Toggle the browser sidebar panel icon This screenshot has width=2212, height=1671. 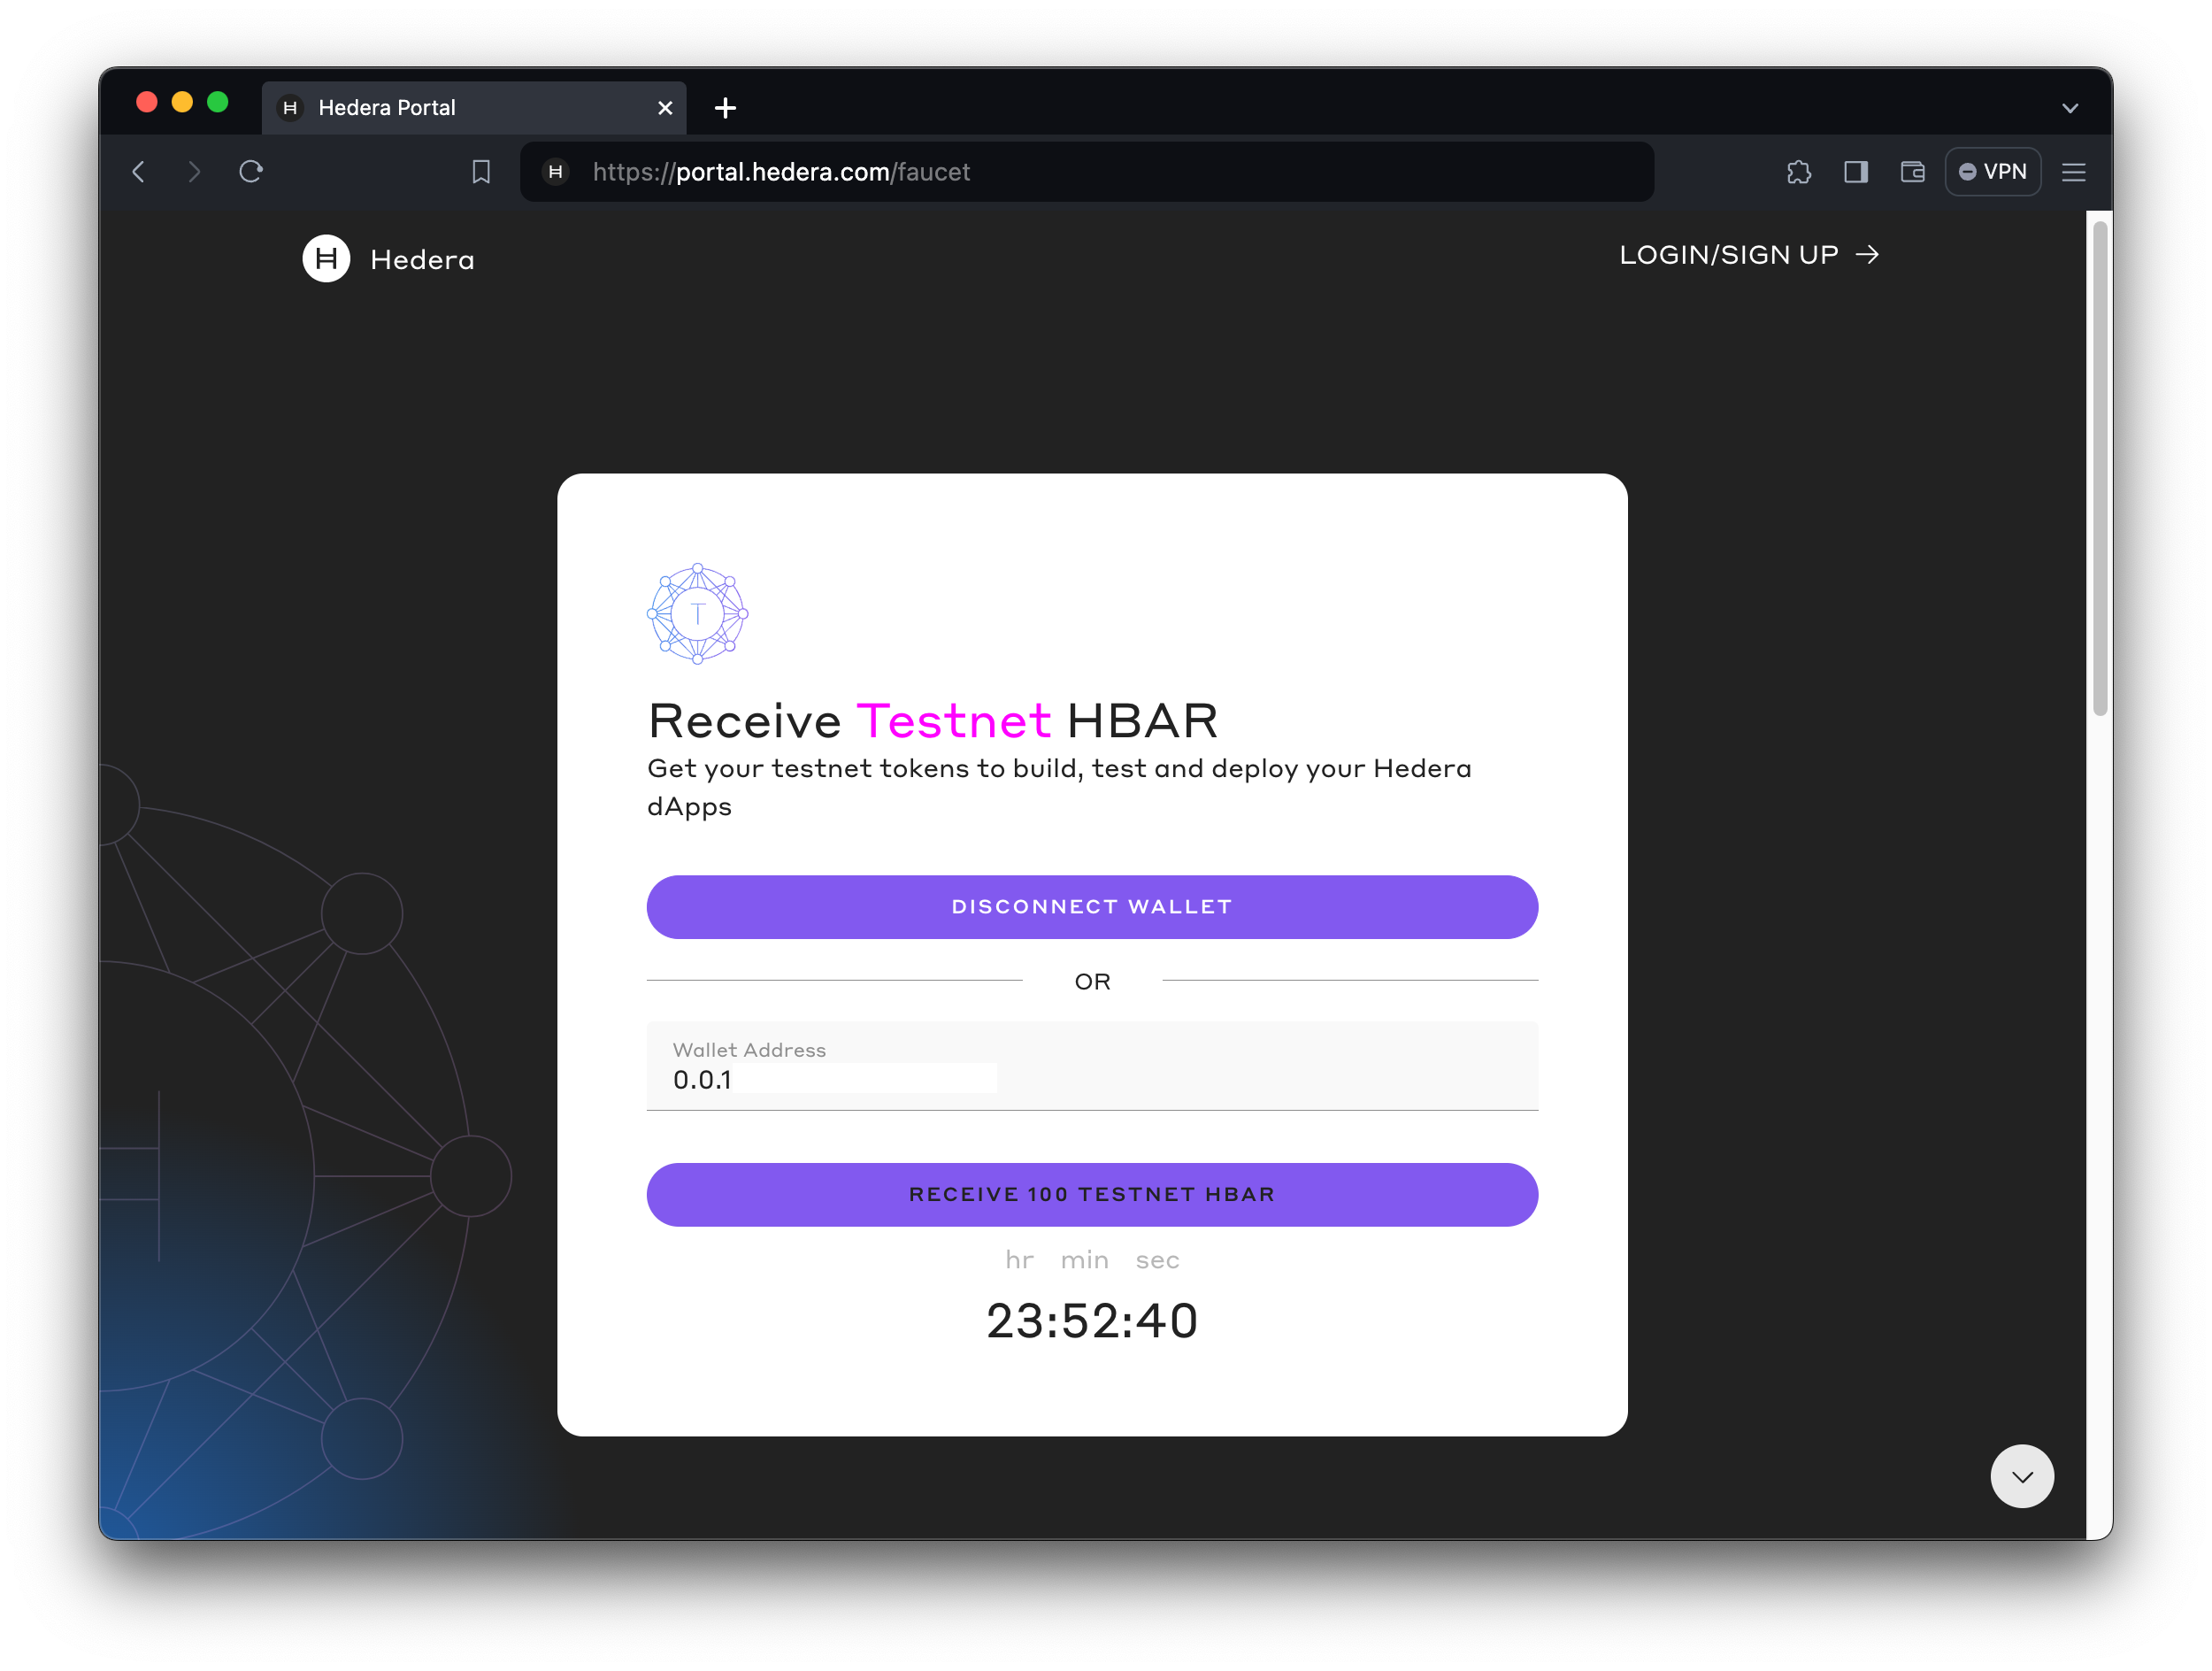[x=1855, y=172]
